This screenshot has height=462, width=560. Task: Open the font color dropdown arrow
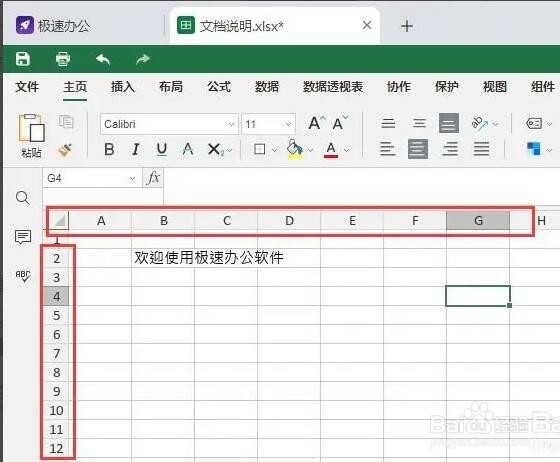[346, 150]
